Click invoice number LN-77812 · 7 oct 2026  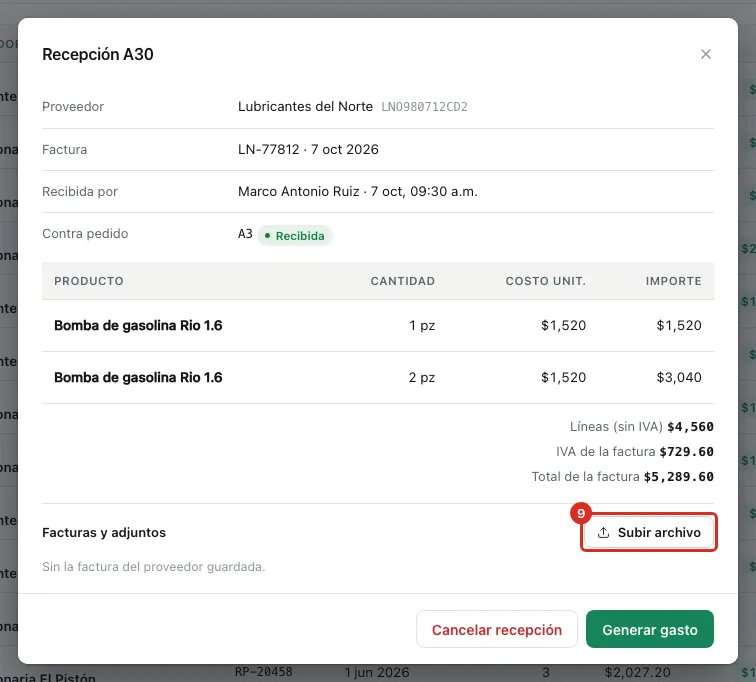308,149
